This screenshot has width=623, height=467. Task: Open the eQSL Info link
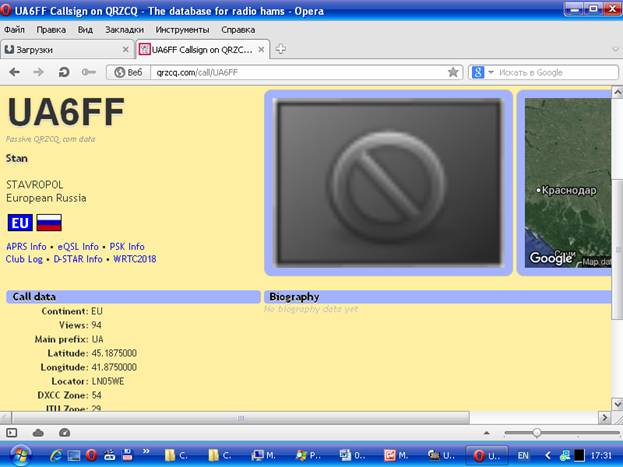click(x=78, y=247)
